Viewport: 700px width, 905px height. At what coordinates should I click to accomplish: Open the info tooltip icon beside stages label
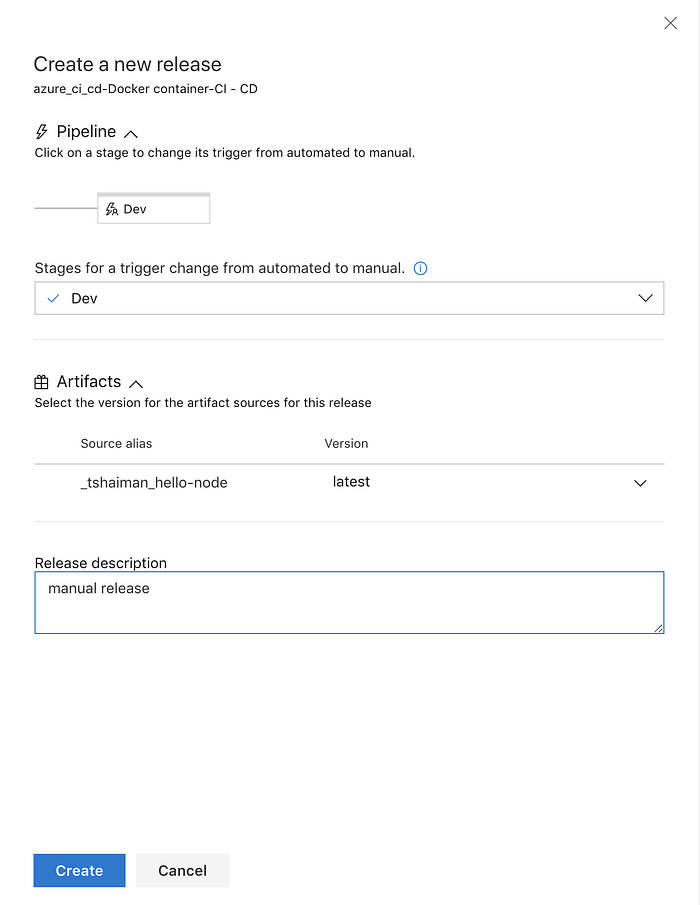(420, 268)
